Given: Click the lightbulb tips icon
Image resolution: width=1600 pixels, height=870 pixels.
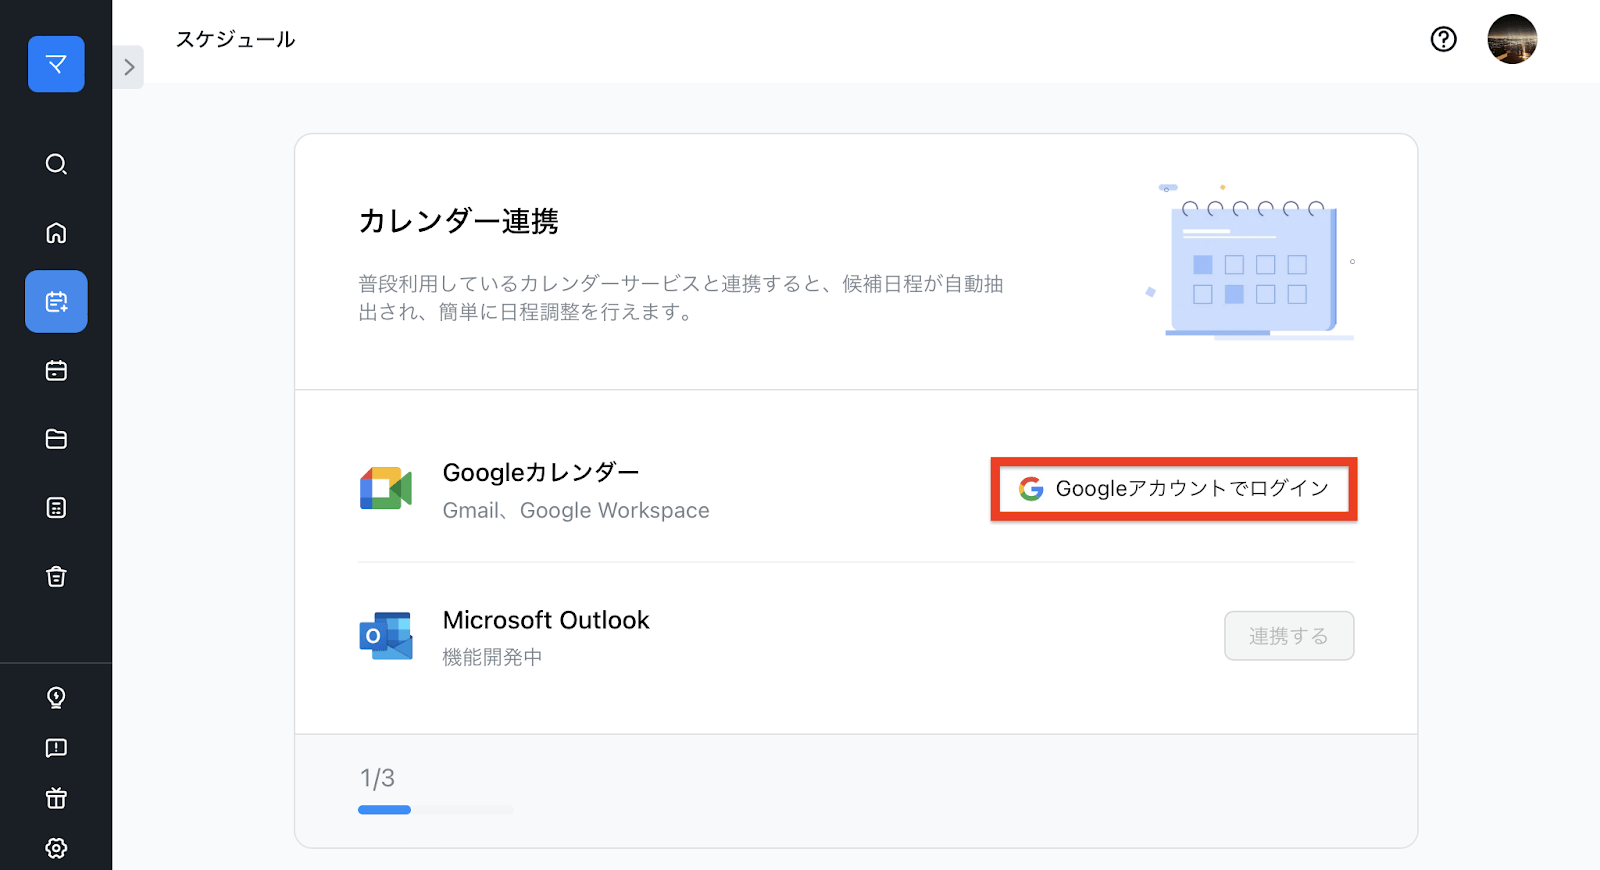Looking at the screenshot, I should 56,697.
